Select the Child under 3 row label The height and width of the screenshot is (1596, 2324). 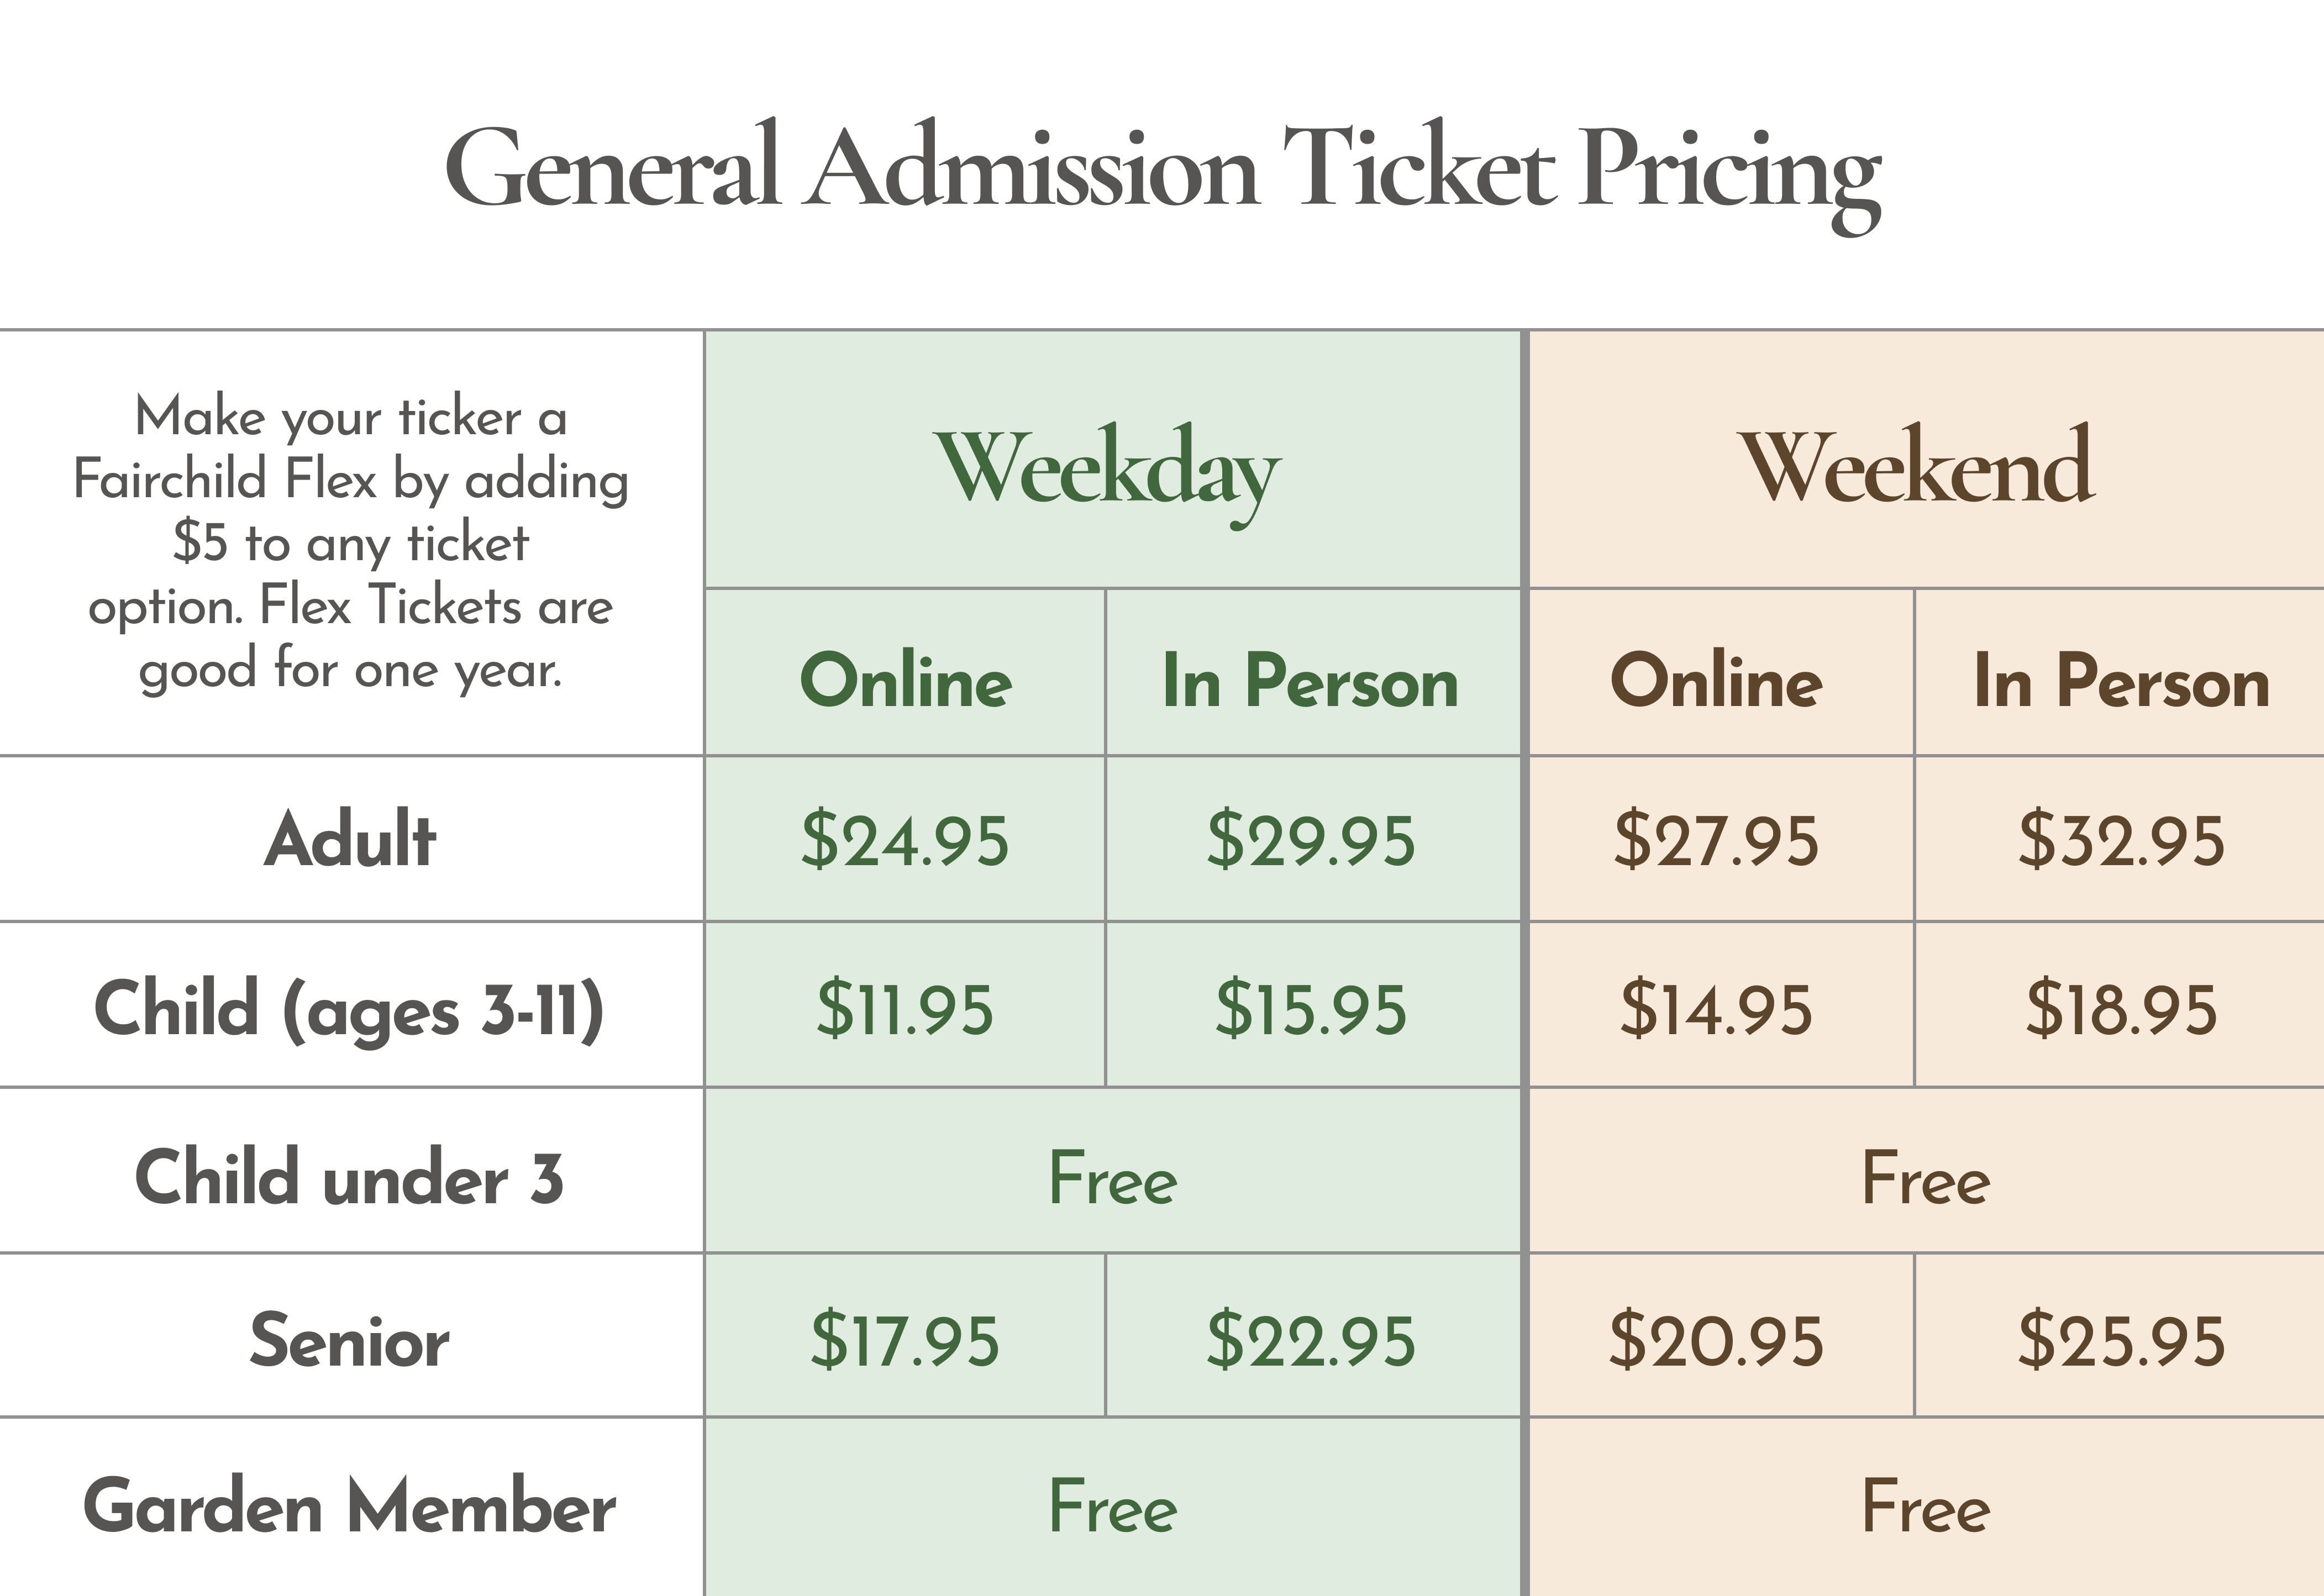click(350, 1177)
